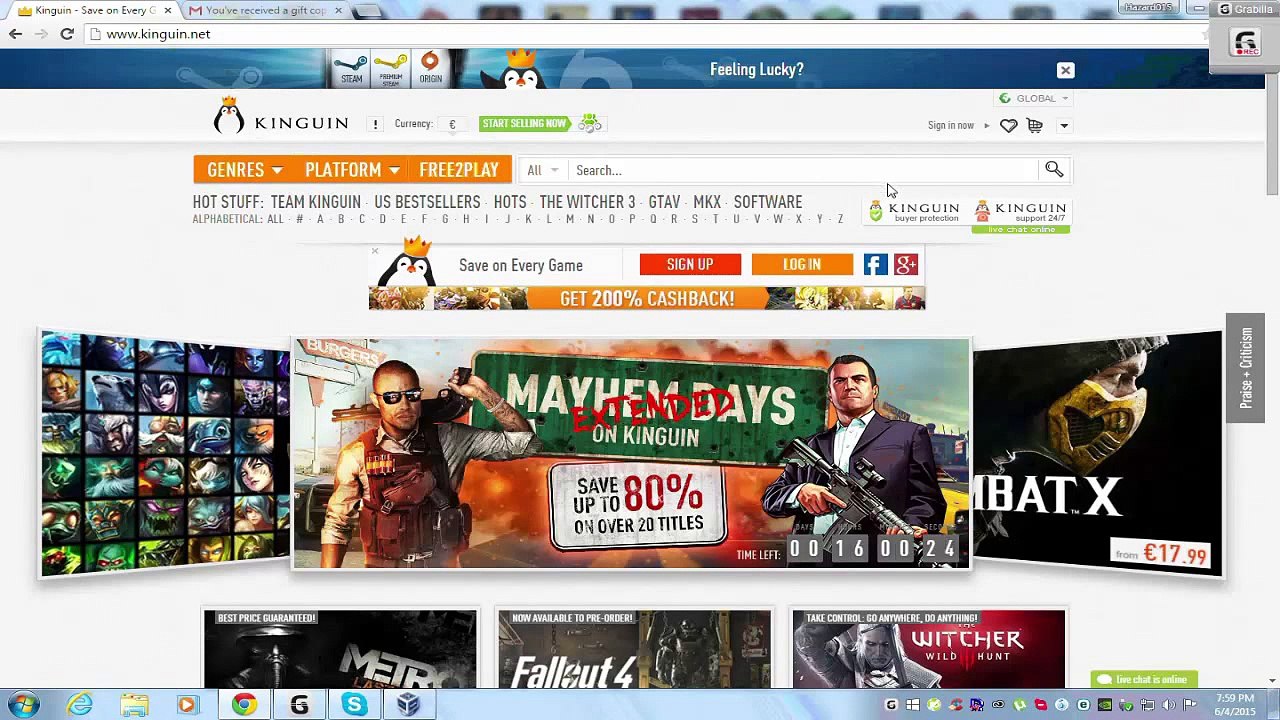Open the Euro currency selector
Screen dimensions: 1280x720
tap(452, 124)
